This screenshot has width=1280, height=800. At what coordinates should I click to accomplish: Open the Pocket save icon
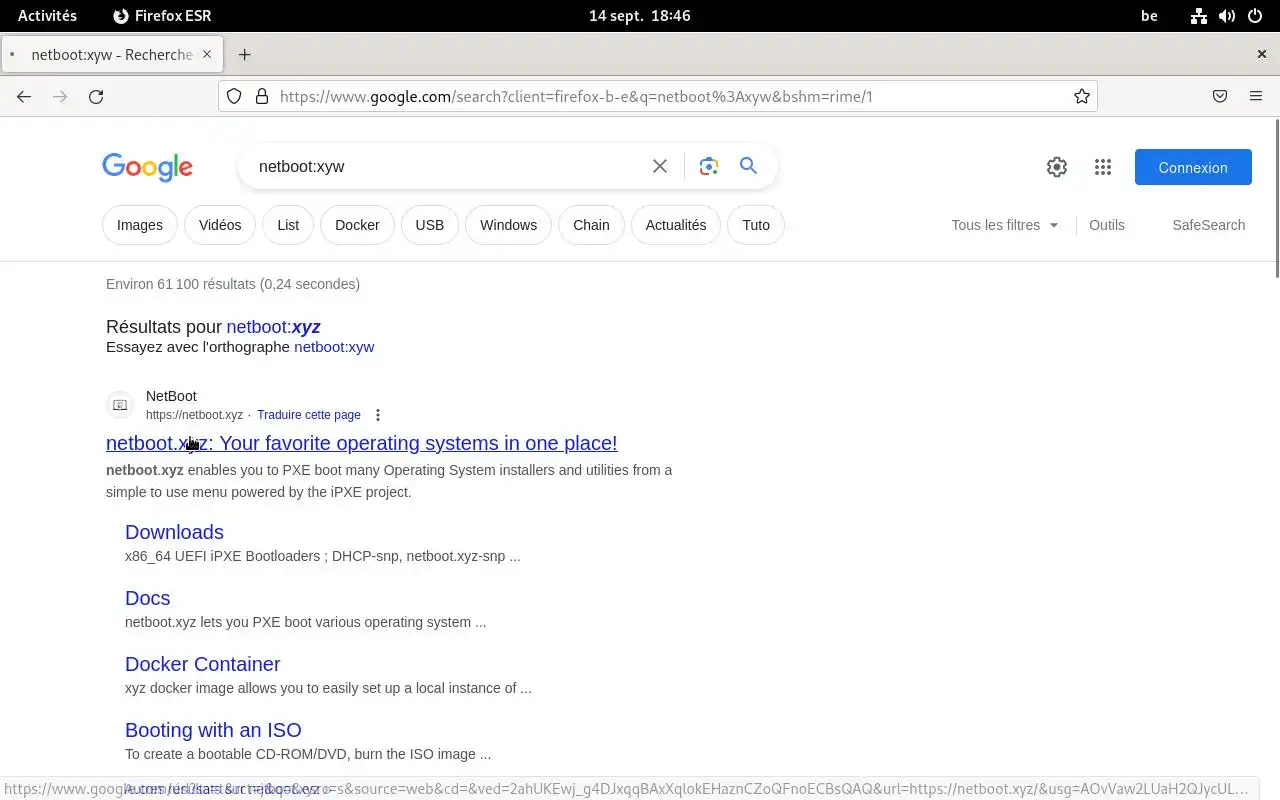(1220, 97)
